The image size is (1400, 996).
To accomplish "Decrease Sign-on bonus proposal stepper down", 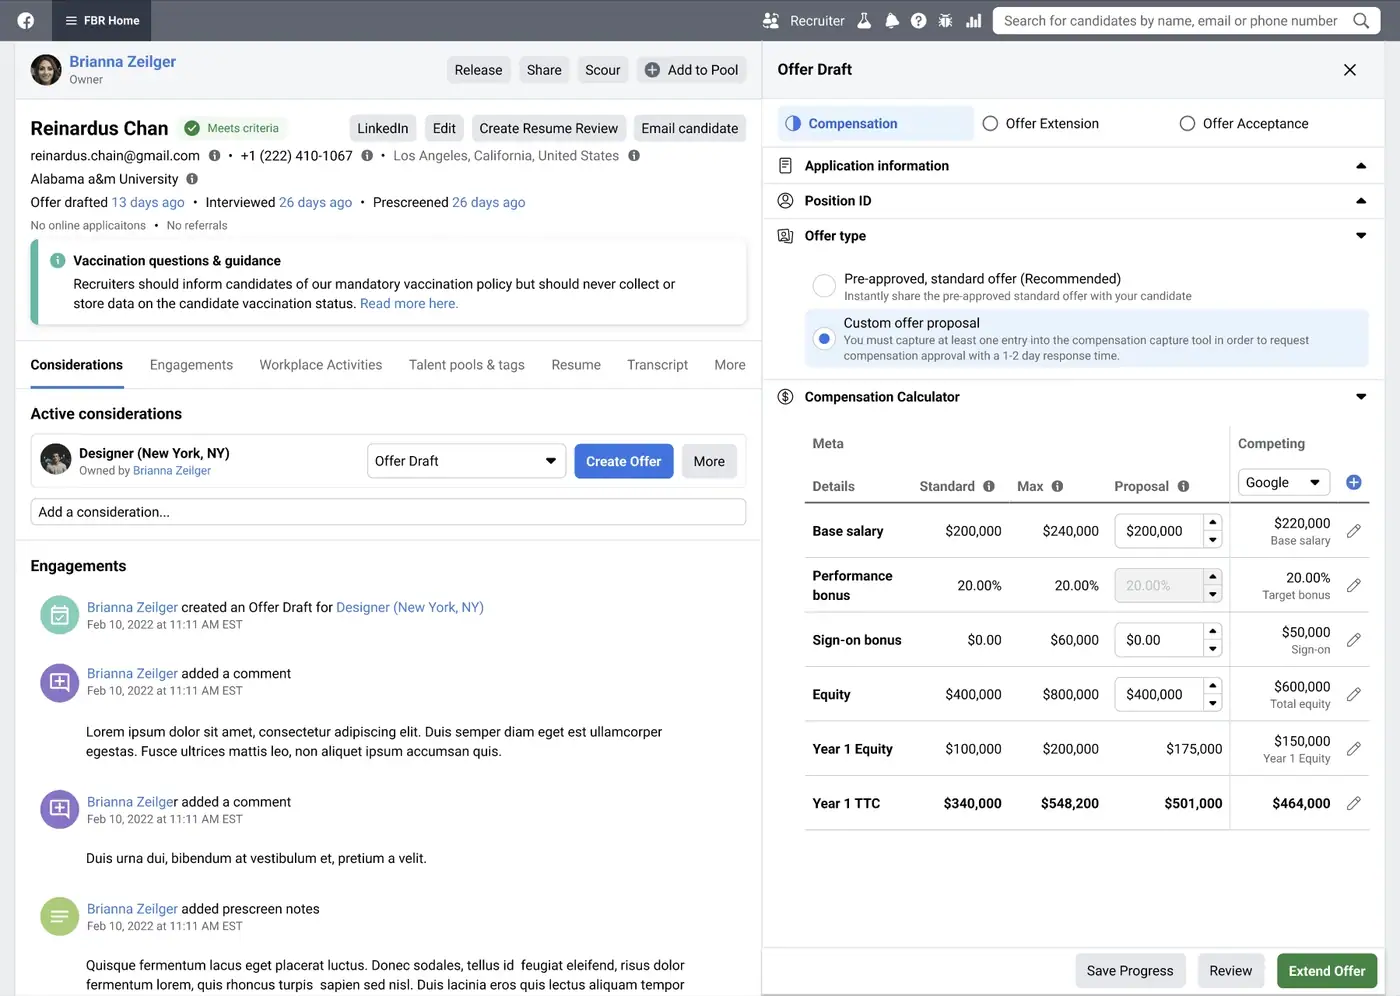I will (1212, 649).
